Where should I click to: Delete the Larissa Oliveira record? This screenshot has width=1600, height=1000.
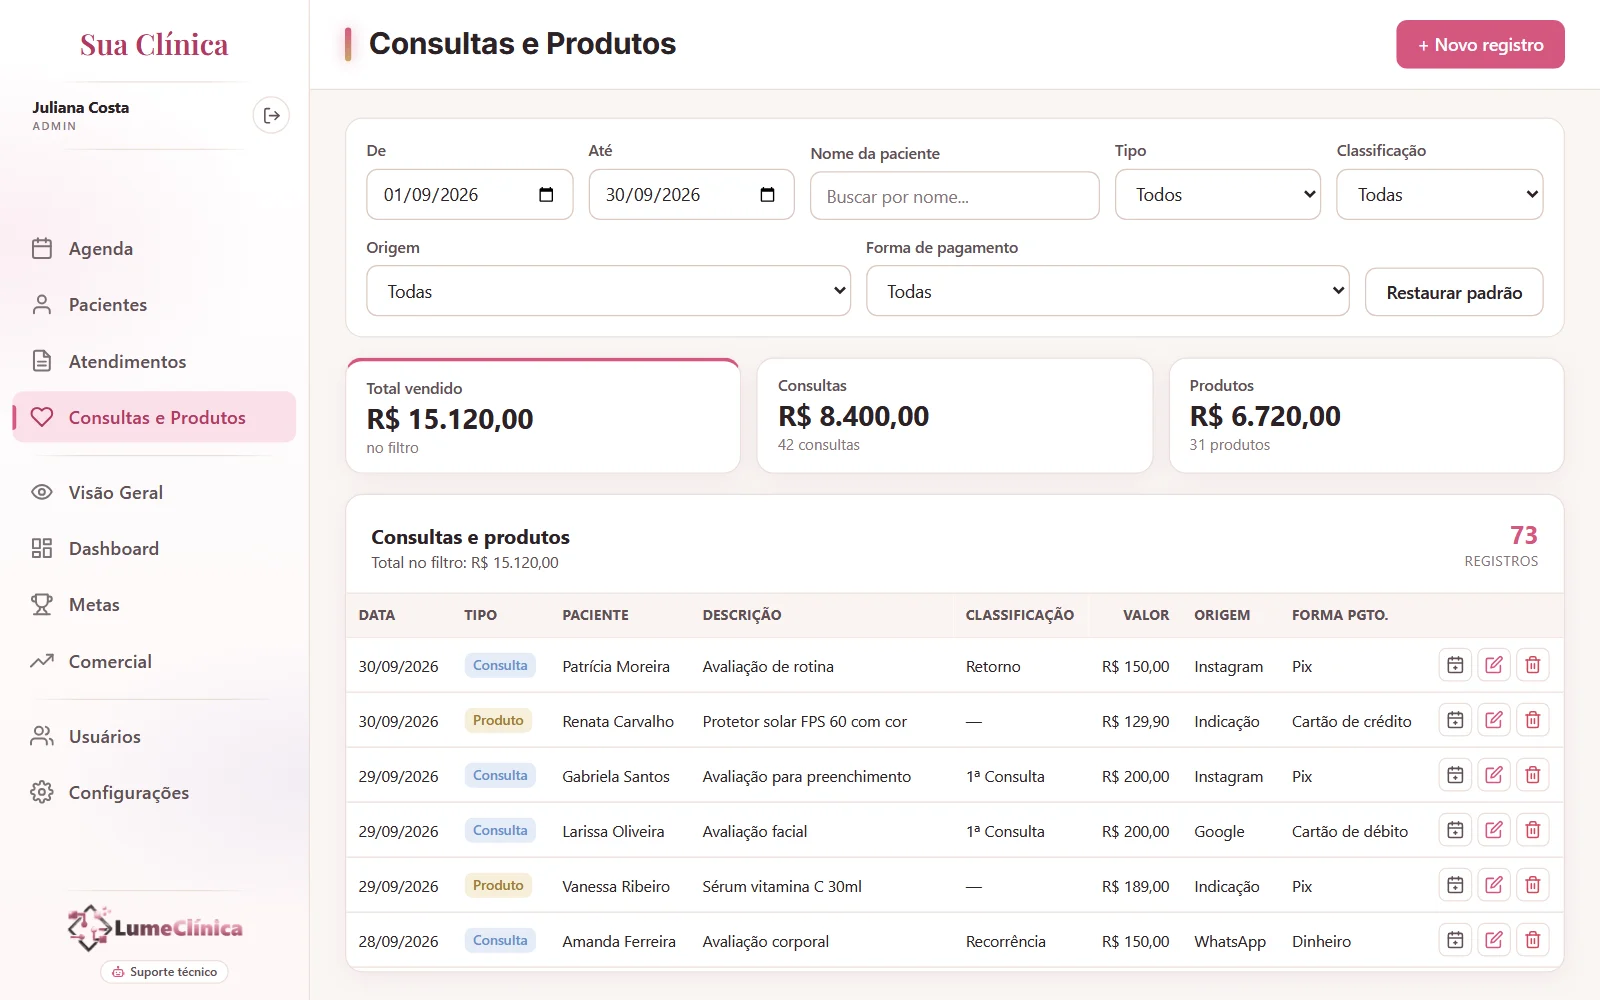1533,830
